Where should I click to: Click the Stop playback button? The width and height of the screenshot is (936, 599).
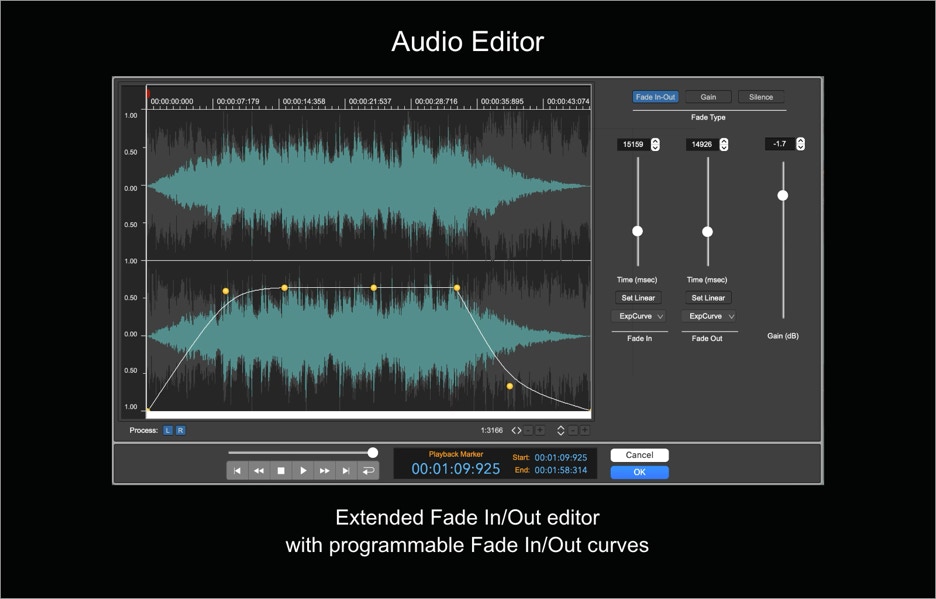[x=281, y=470]
